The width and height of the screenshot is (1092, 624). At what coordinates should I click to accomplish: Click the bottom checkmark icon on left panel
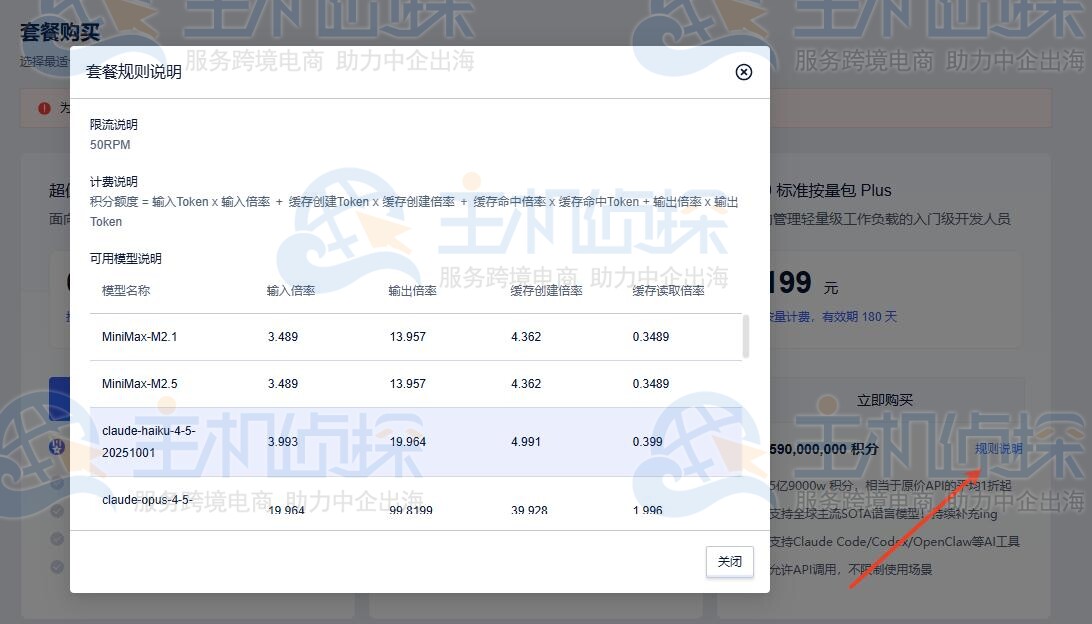pyautogui.click(x=57, y=566)
